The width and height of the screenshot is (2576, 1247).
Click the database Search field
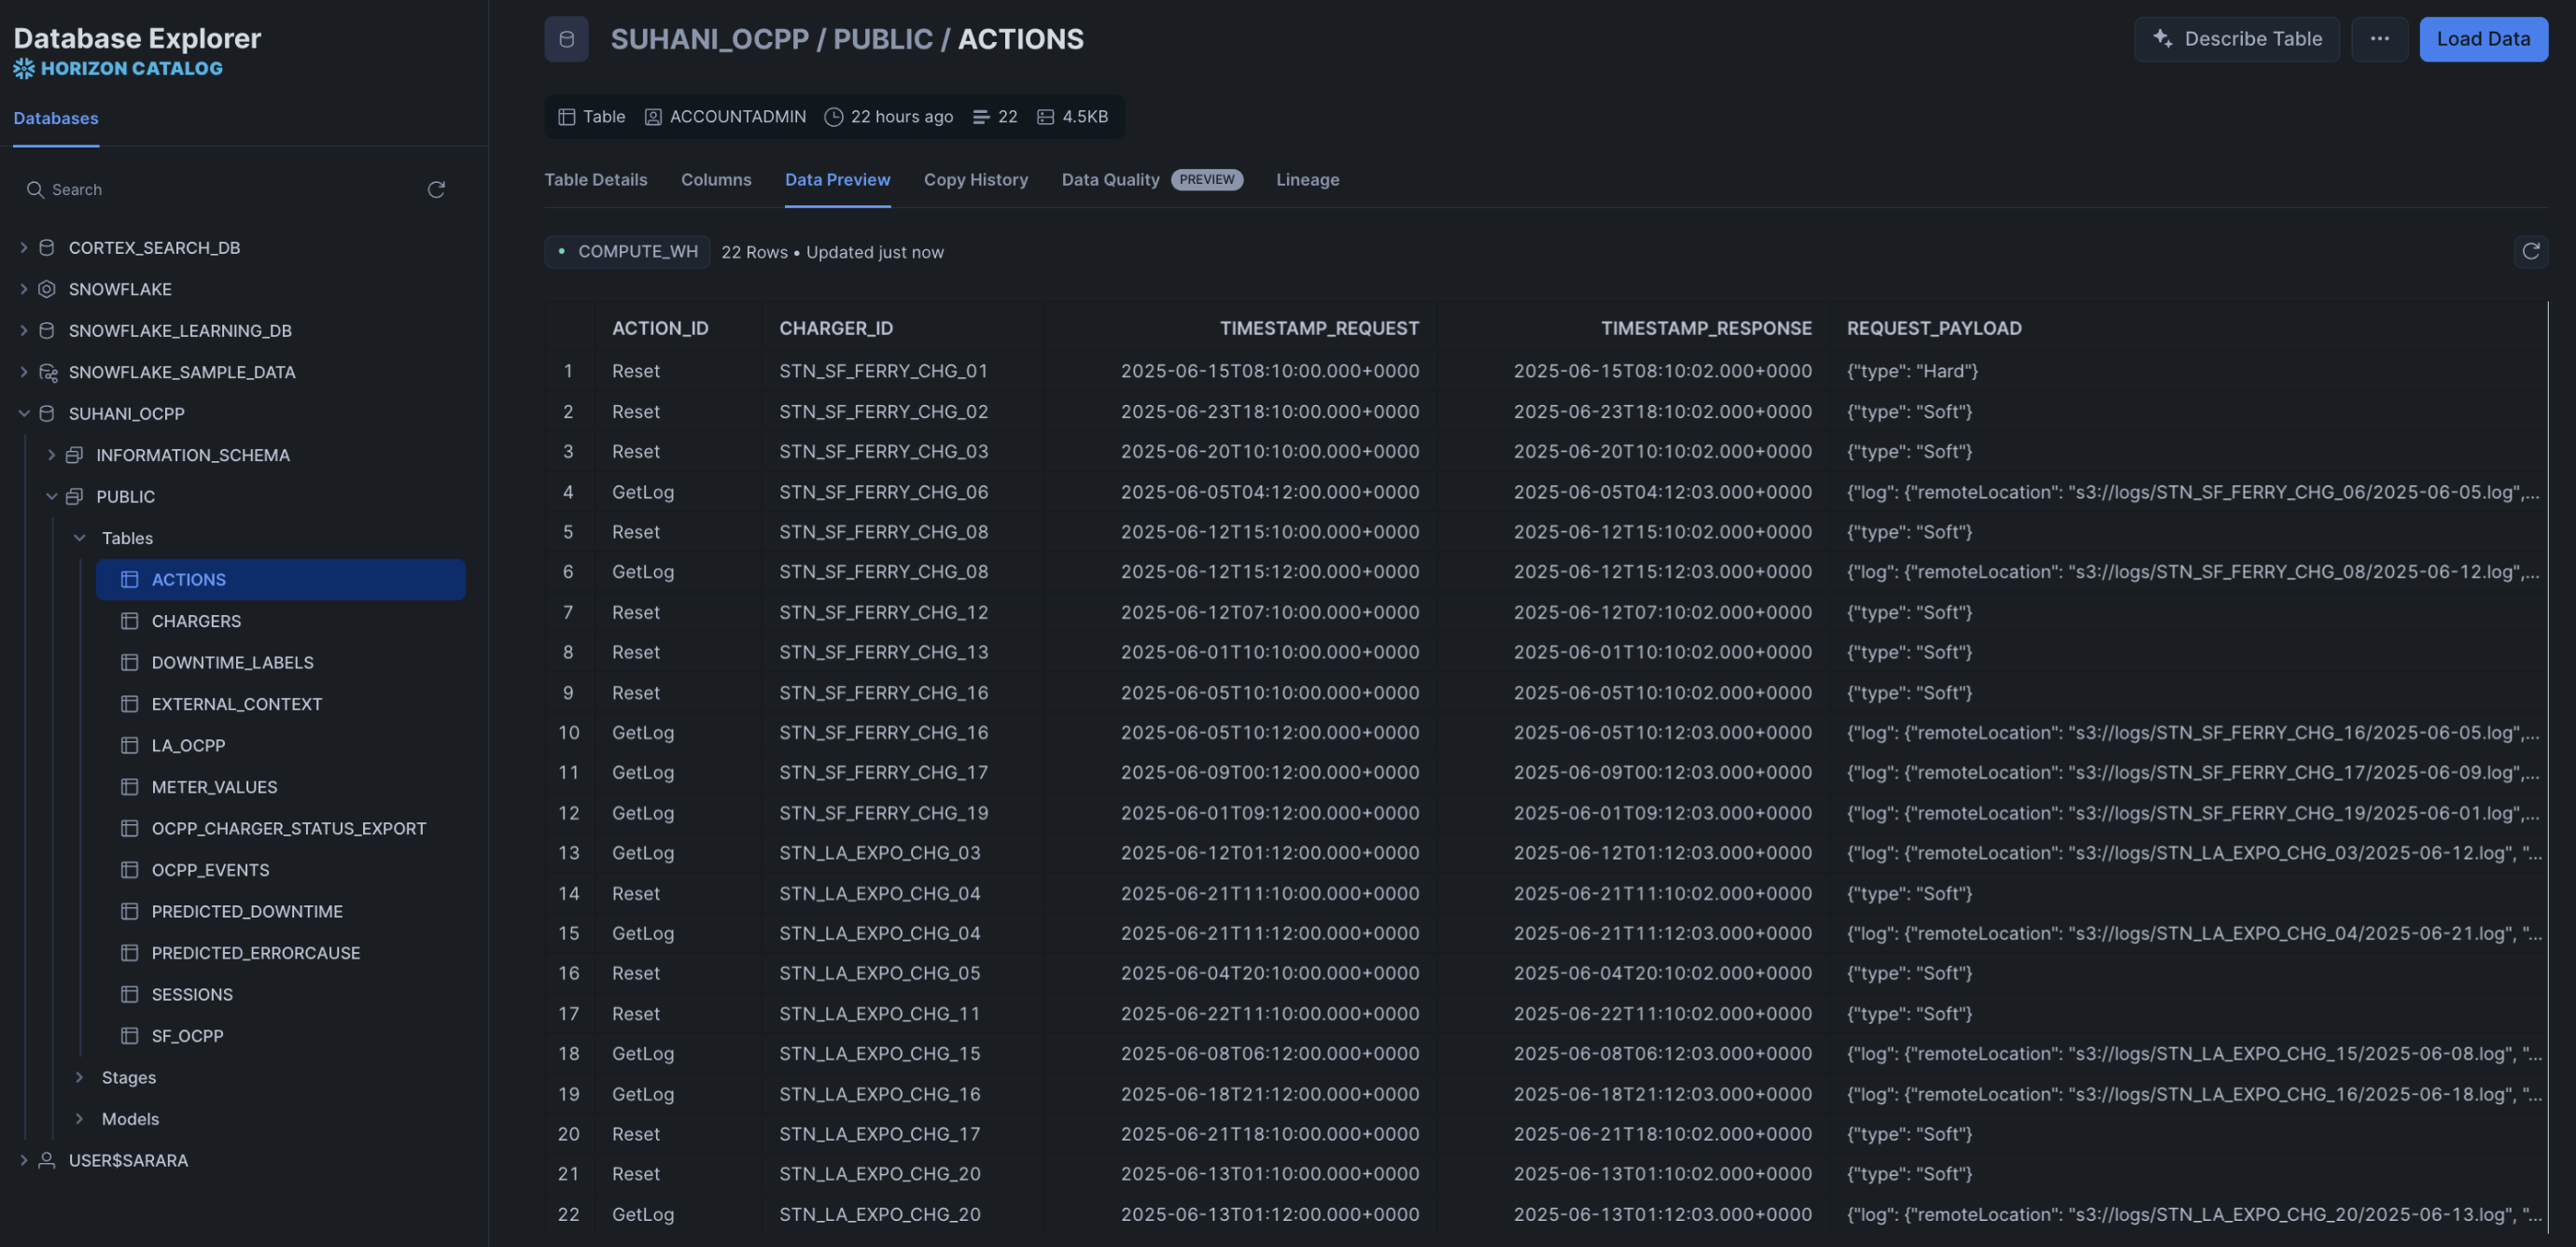(220, 190)
